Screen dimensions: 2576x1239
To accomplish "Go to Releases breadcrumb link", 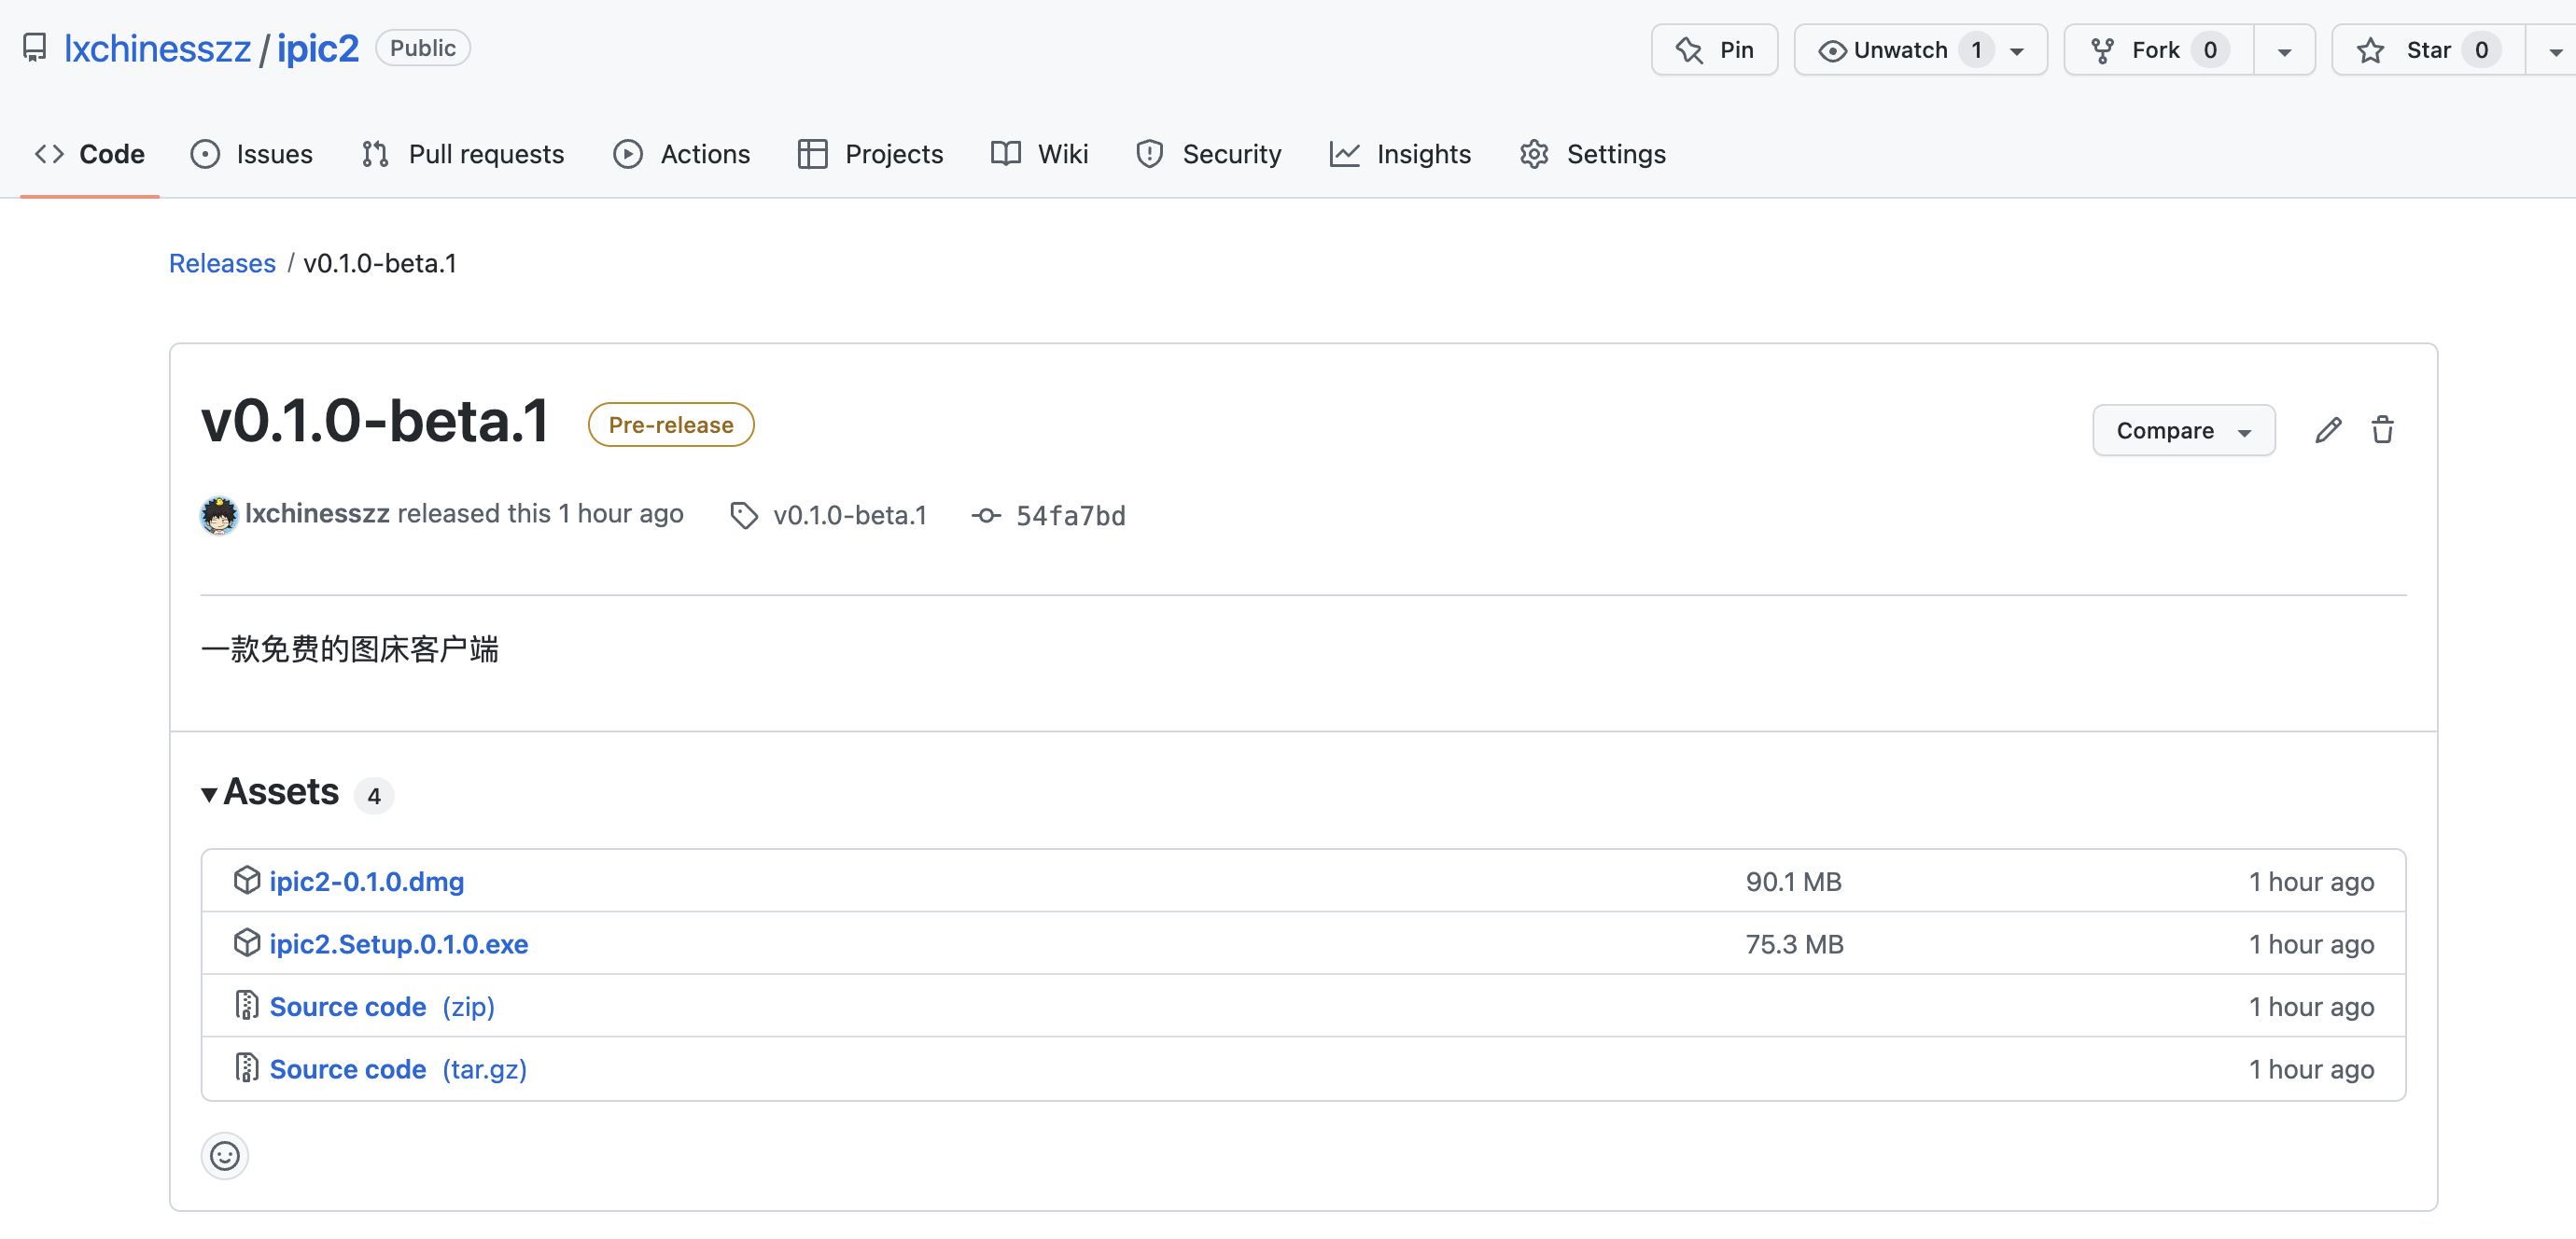I will (x=222, y=263).
